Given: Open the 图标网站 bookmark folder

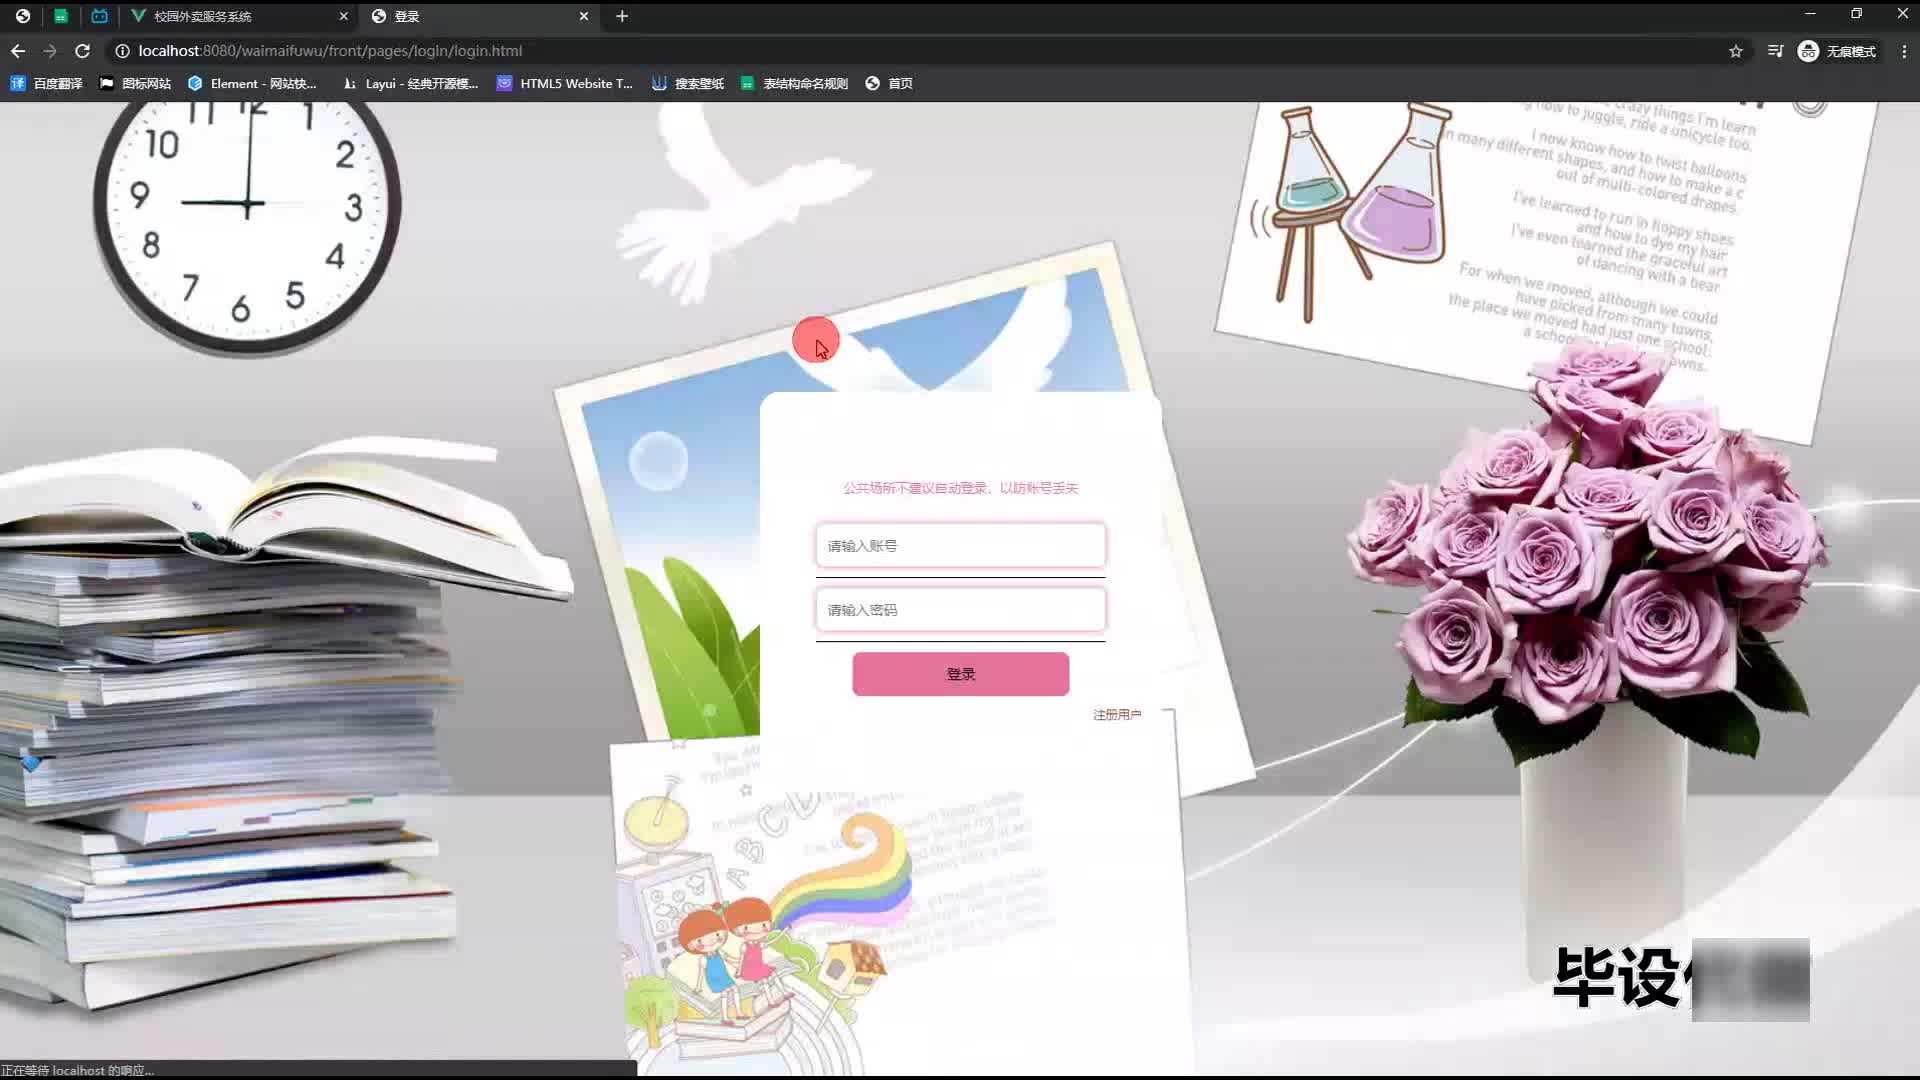Looking at the screenshot, I should click(x=135, y=84).
